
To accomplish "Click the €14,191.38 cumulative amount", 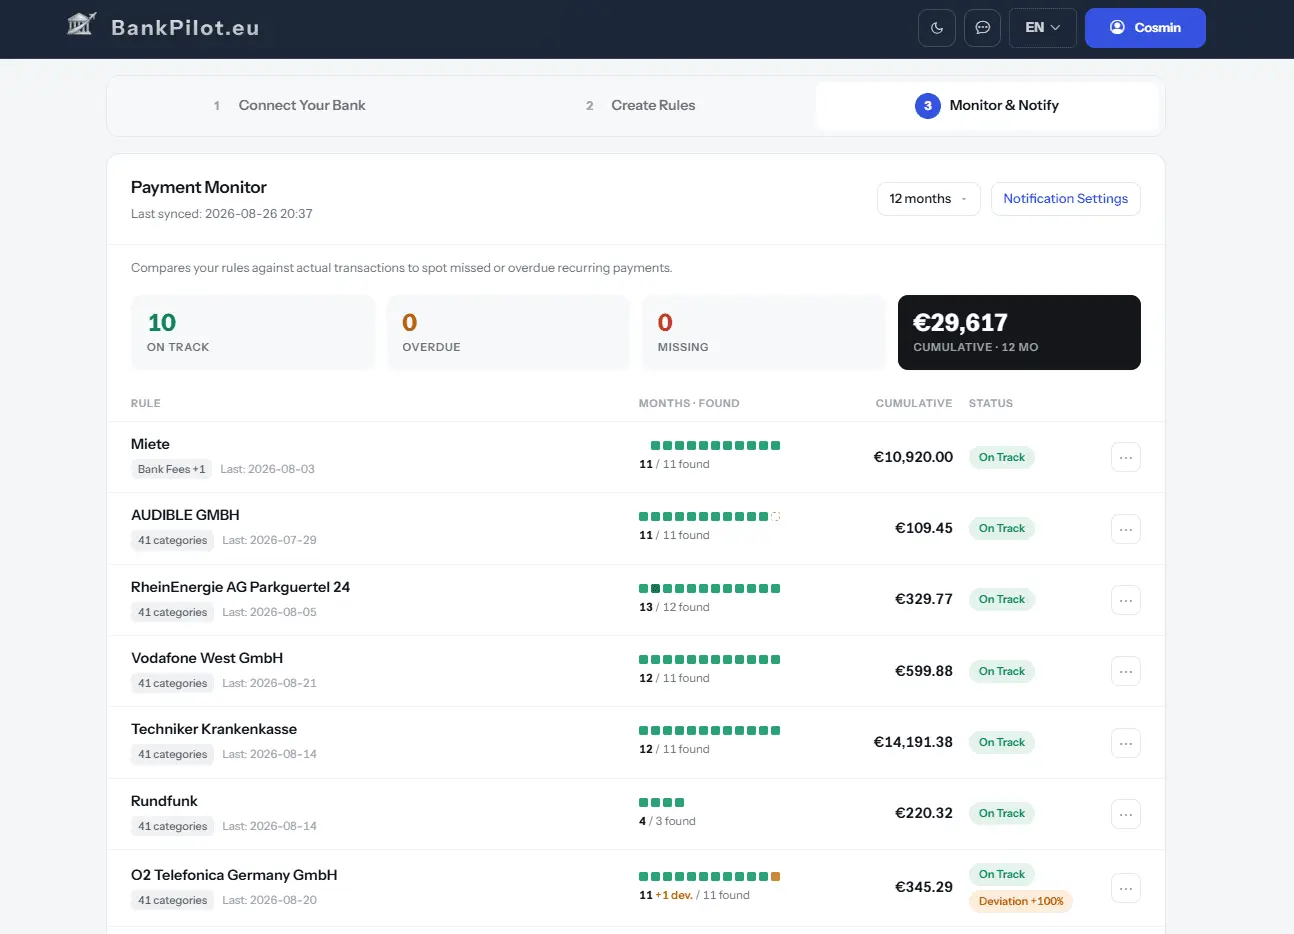I will coord(913,742).
